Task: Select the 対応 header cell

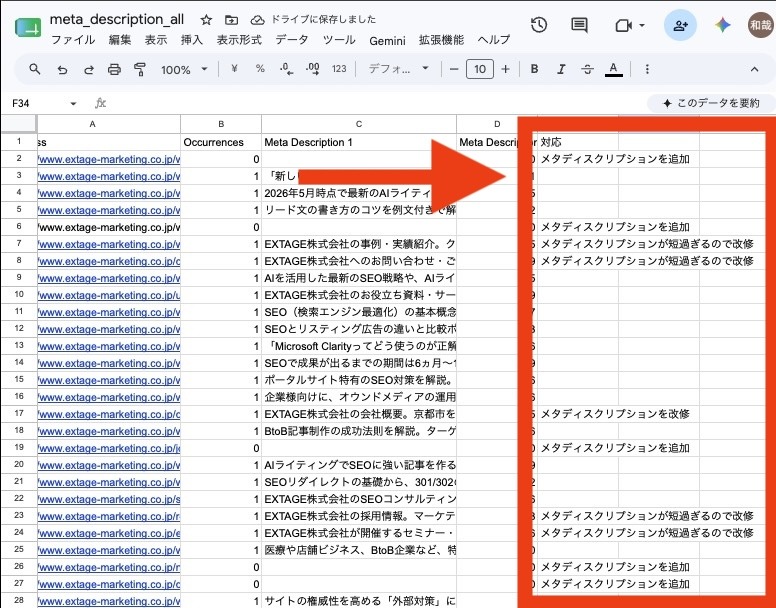Action: tap(578, 142)
